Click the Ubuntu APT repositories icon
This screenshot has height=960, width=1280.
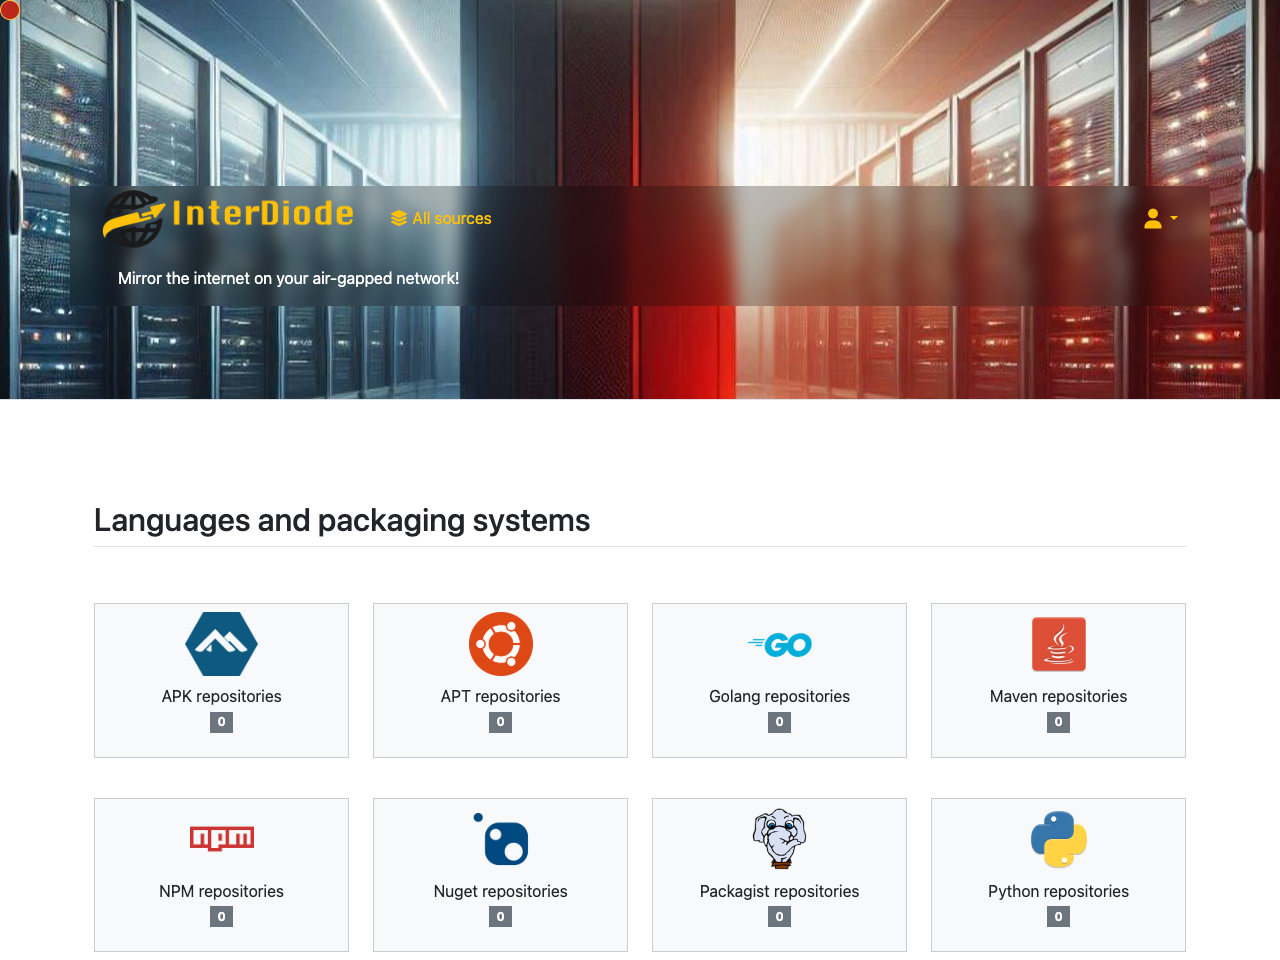coord(500,644)
